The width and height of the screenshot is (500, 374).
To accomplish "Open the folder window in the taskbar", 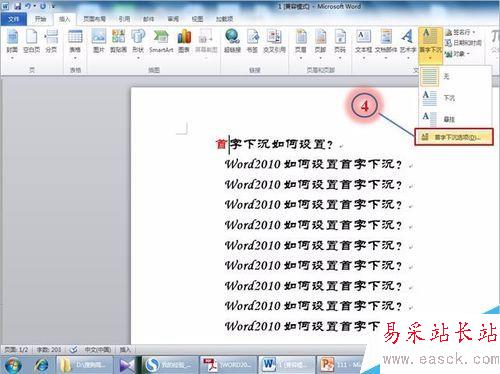I will pyautogui.click(x=83, y=365).
